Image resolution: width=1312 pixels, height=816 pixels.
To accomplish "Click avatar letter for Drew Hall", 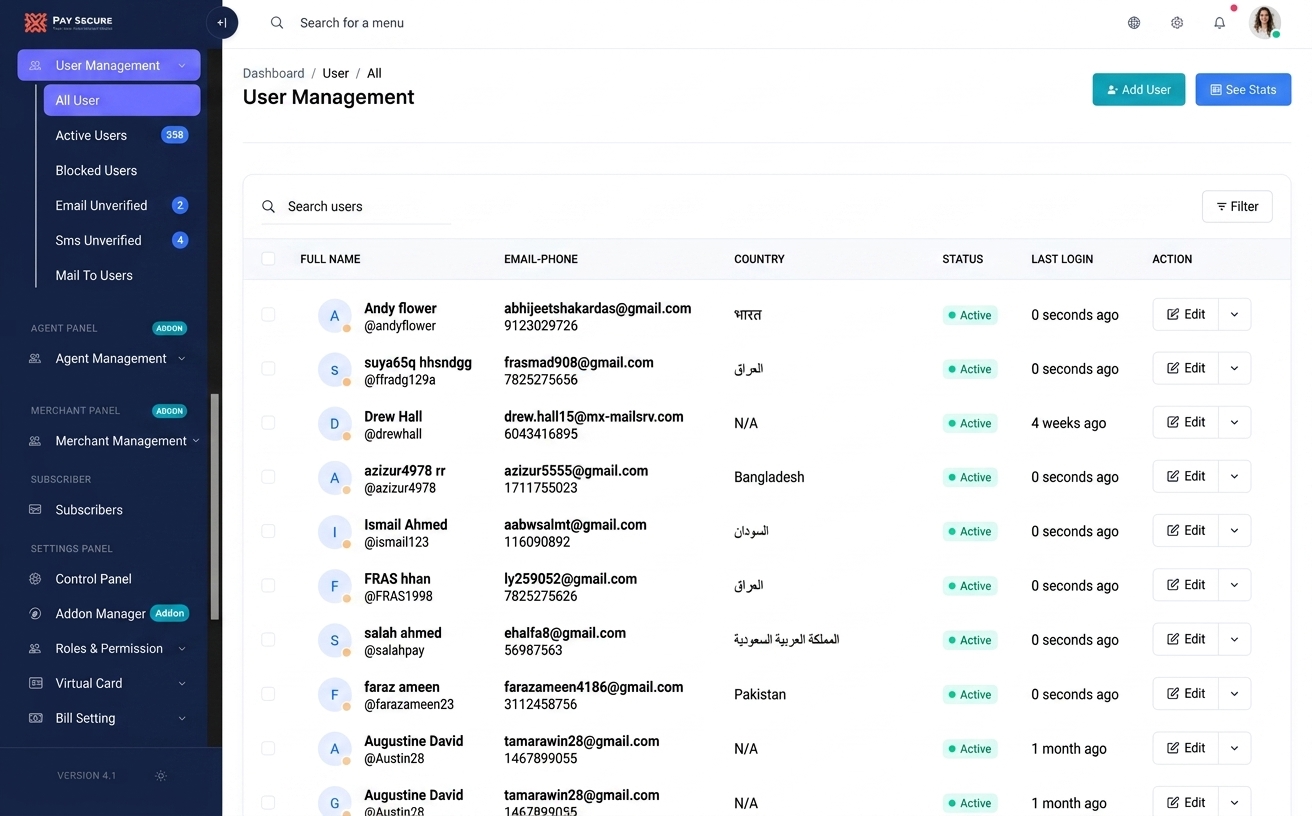I will coord(334,424).
